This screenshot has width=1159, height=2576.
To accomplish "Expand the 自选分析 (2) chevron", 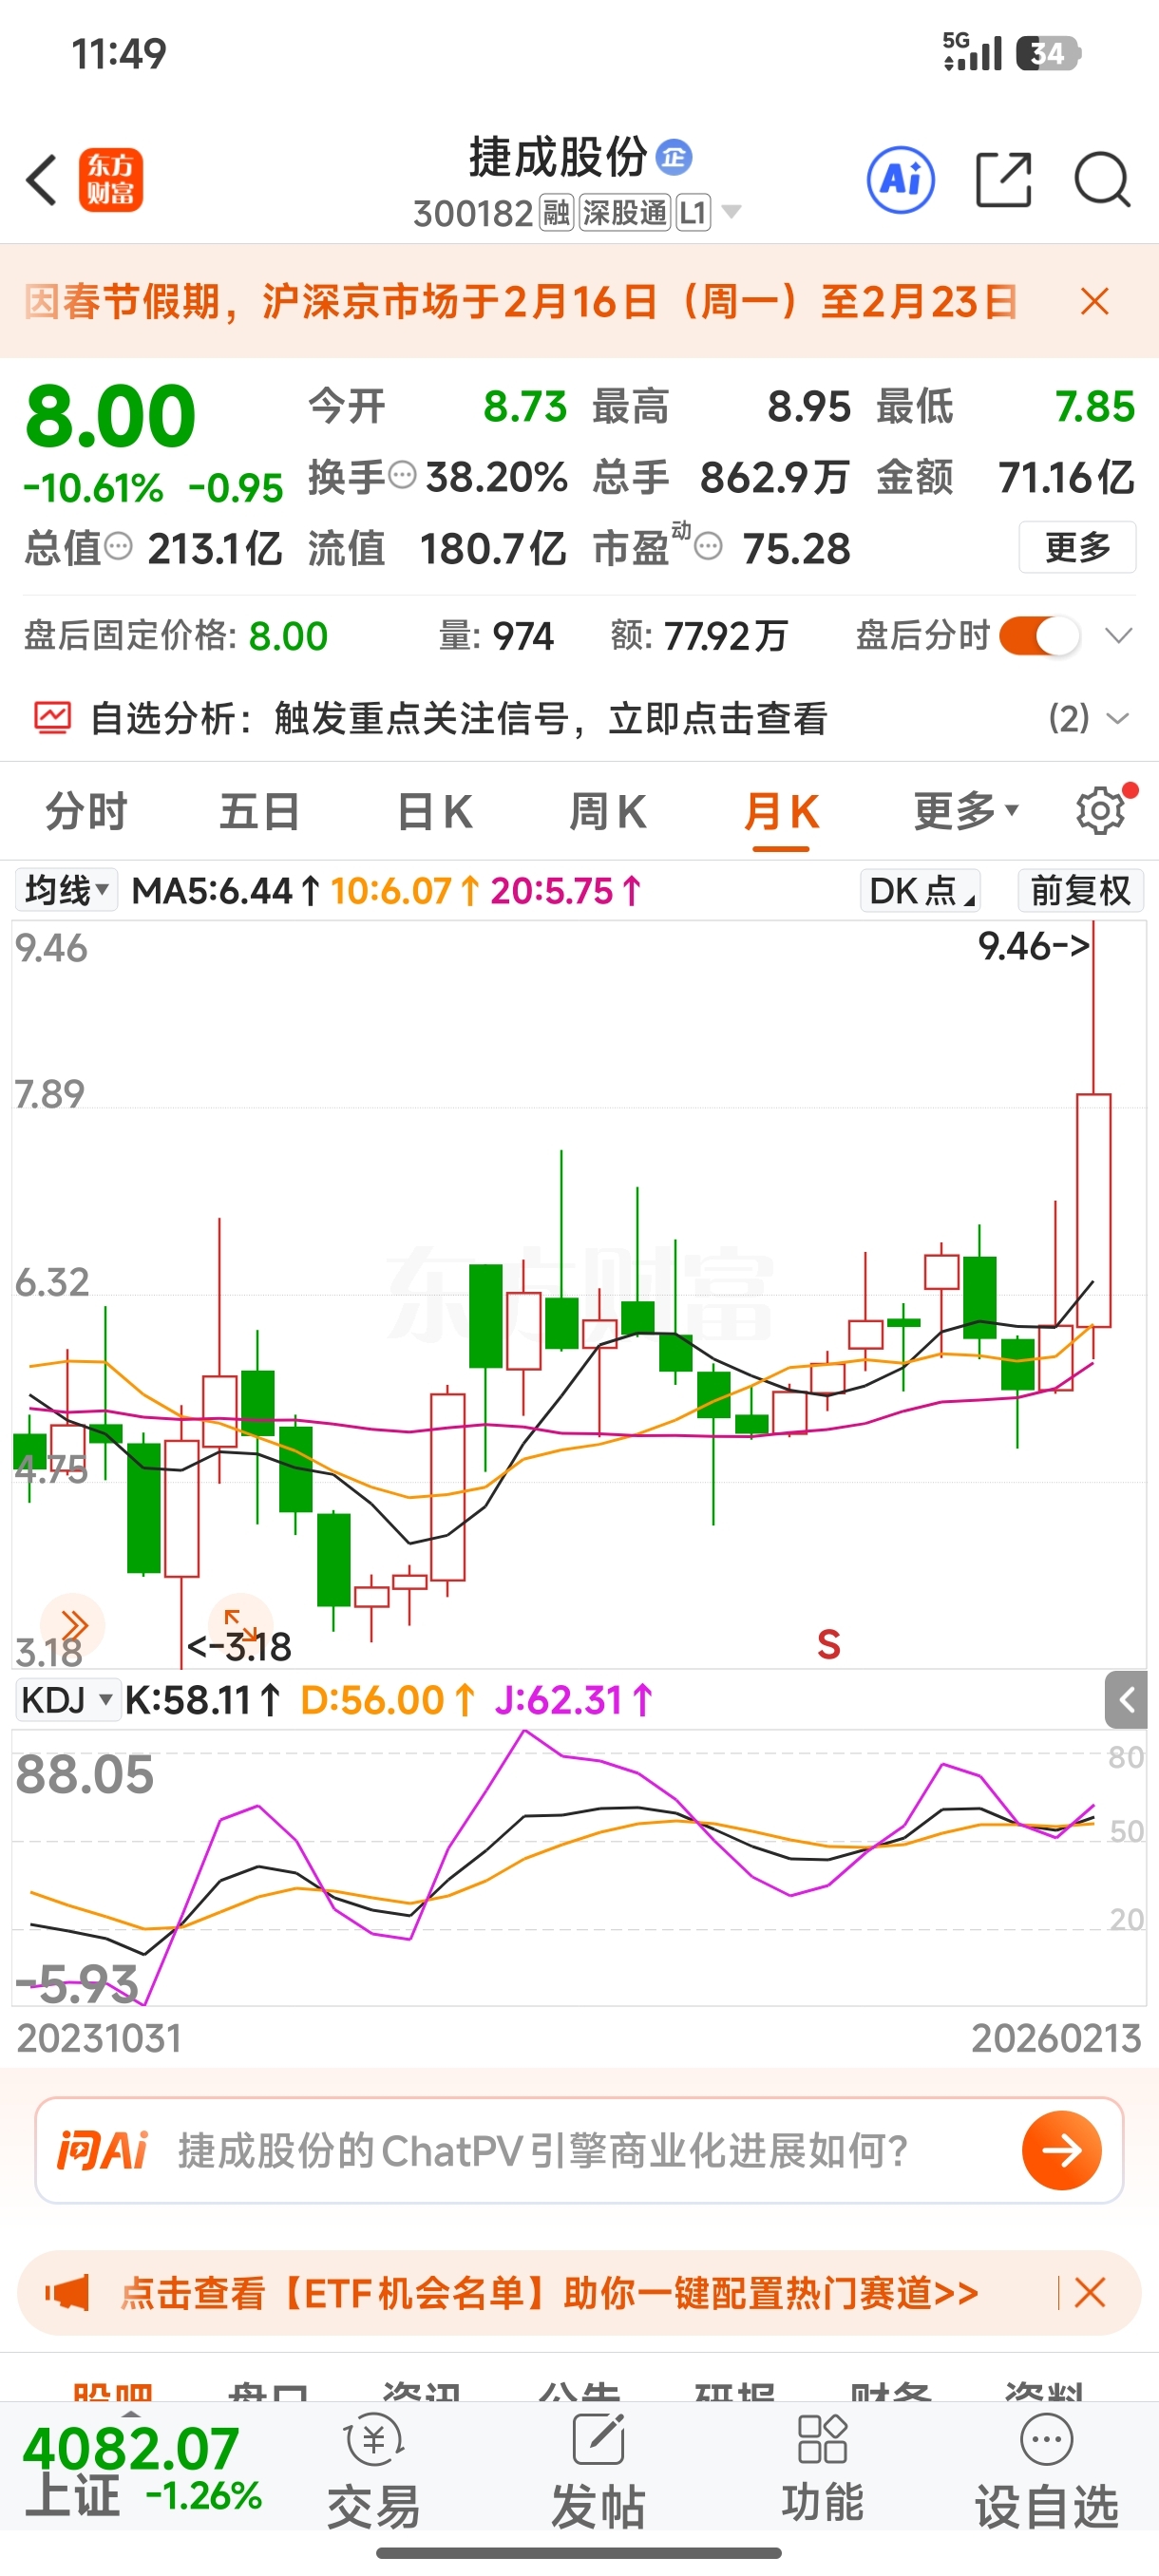I will coord(1118,718).
